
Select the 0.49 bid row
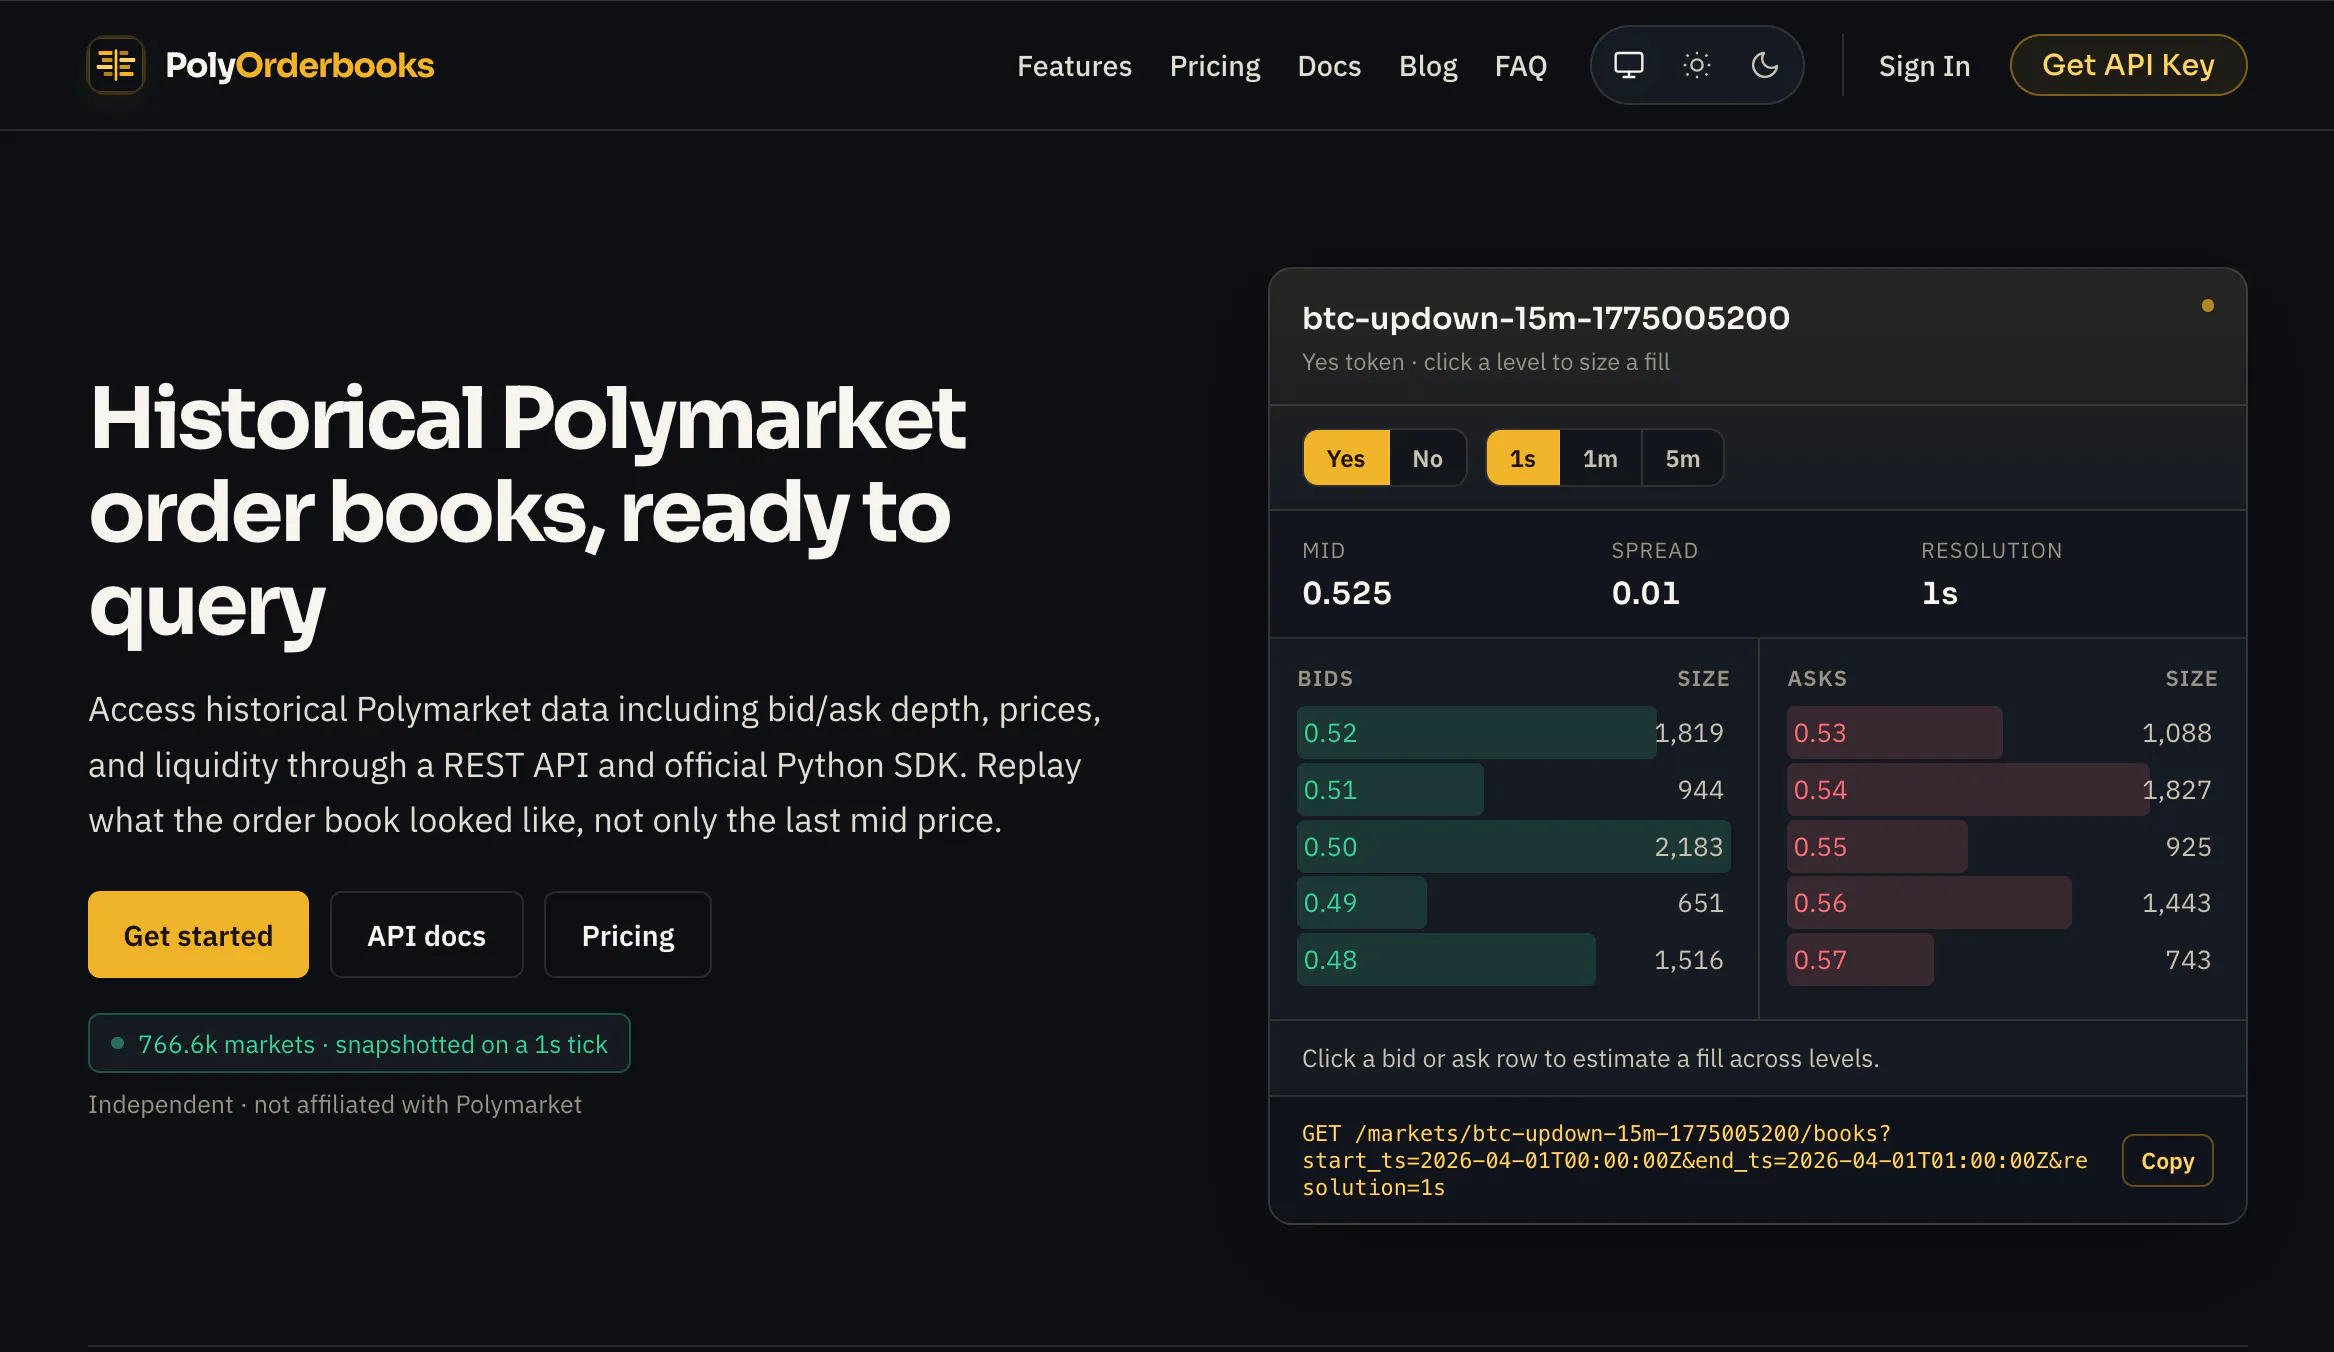coord(1513,903)
